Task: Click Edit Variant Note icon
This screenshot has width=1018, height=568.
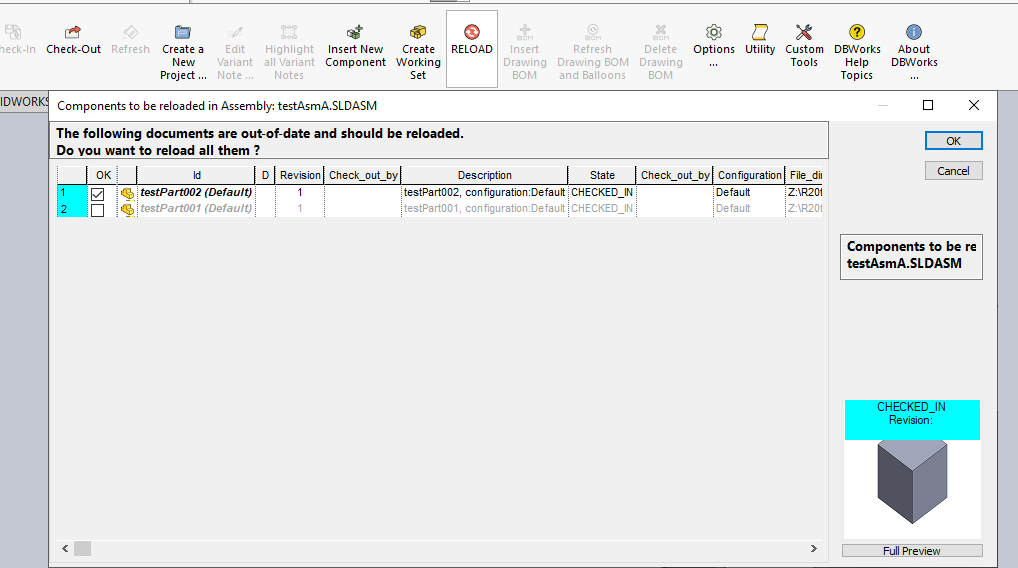Action: [235, 32]
